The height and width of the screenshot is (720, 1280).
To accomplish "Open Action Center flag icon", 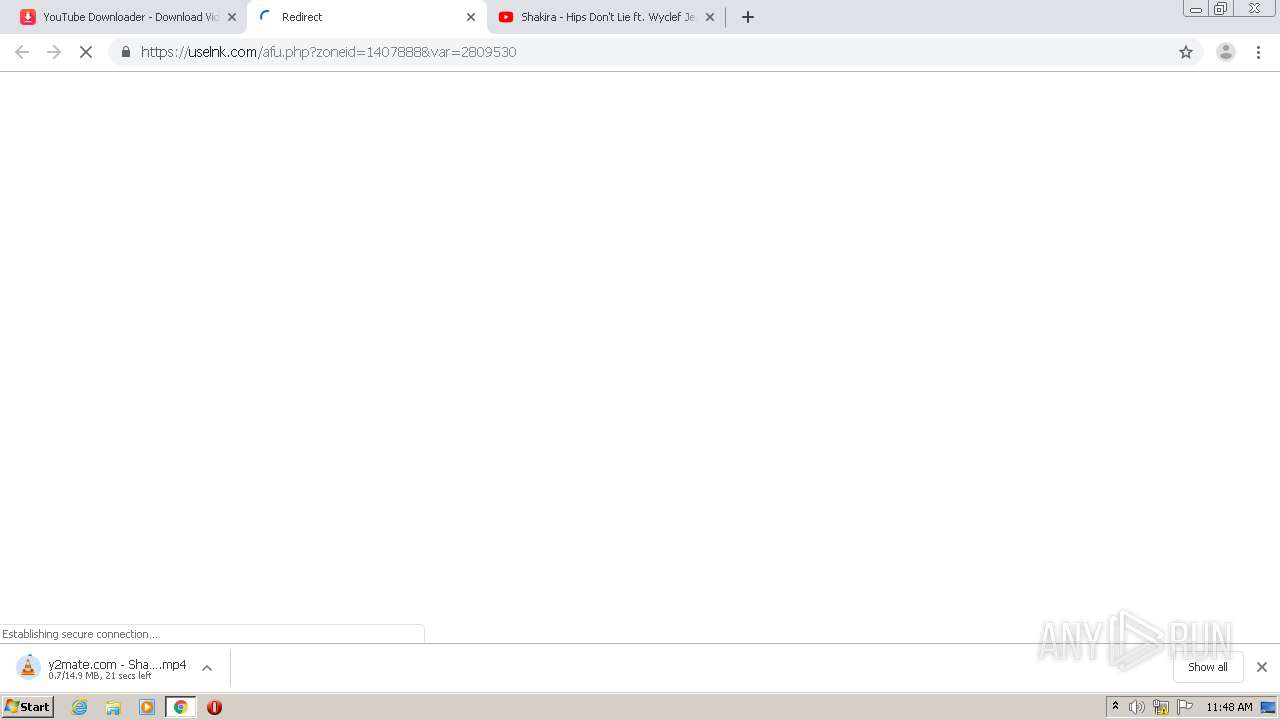I will (1185, 707).
